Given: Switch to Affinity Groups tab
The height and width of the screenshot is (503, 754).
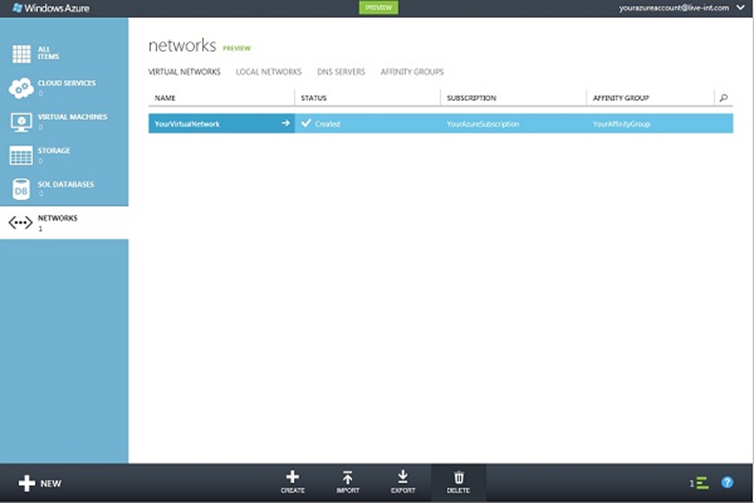Looking at the screenshot, I should (x=412, y=72).
